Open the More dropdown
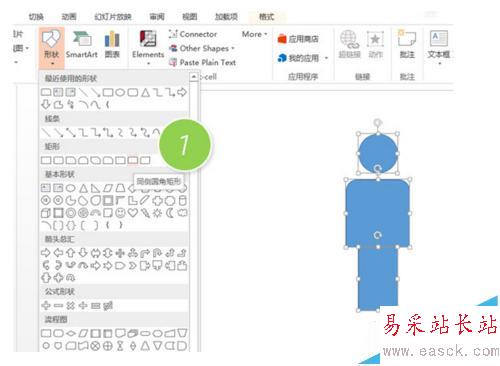This screenshot has width=500, height=366. tap(254, 34)
